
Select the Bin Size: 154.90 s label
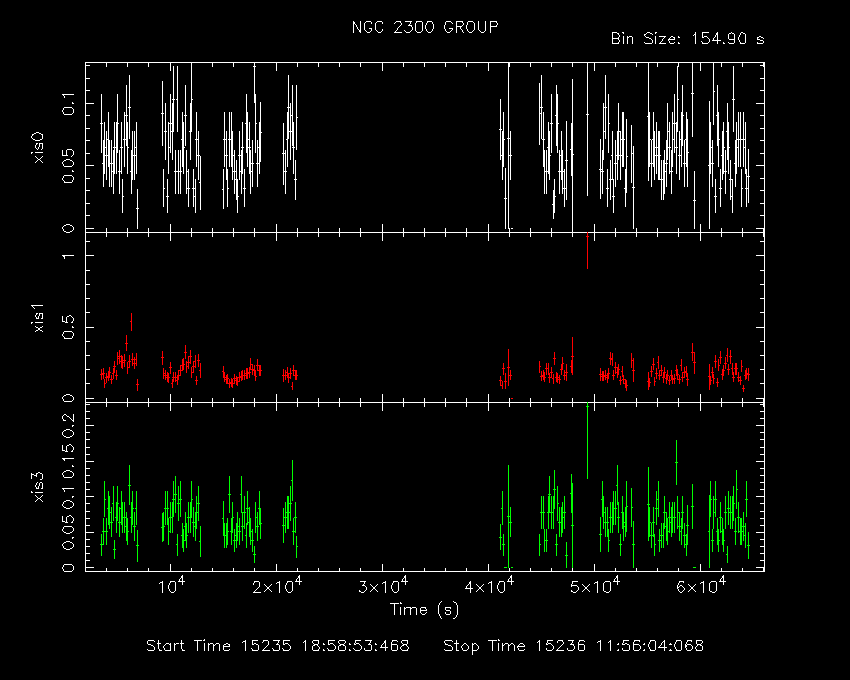[x=687, y=39]
